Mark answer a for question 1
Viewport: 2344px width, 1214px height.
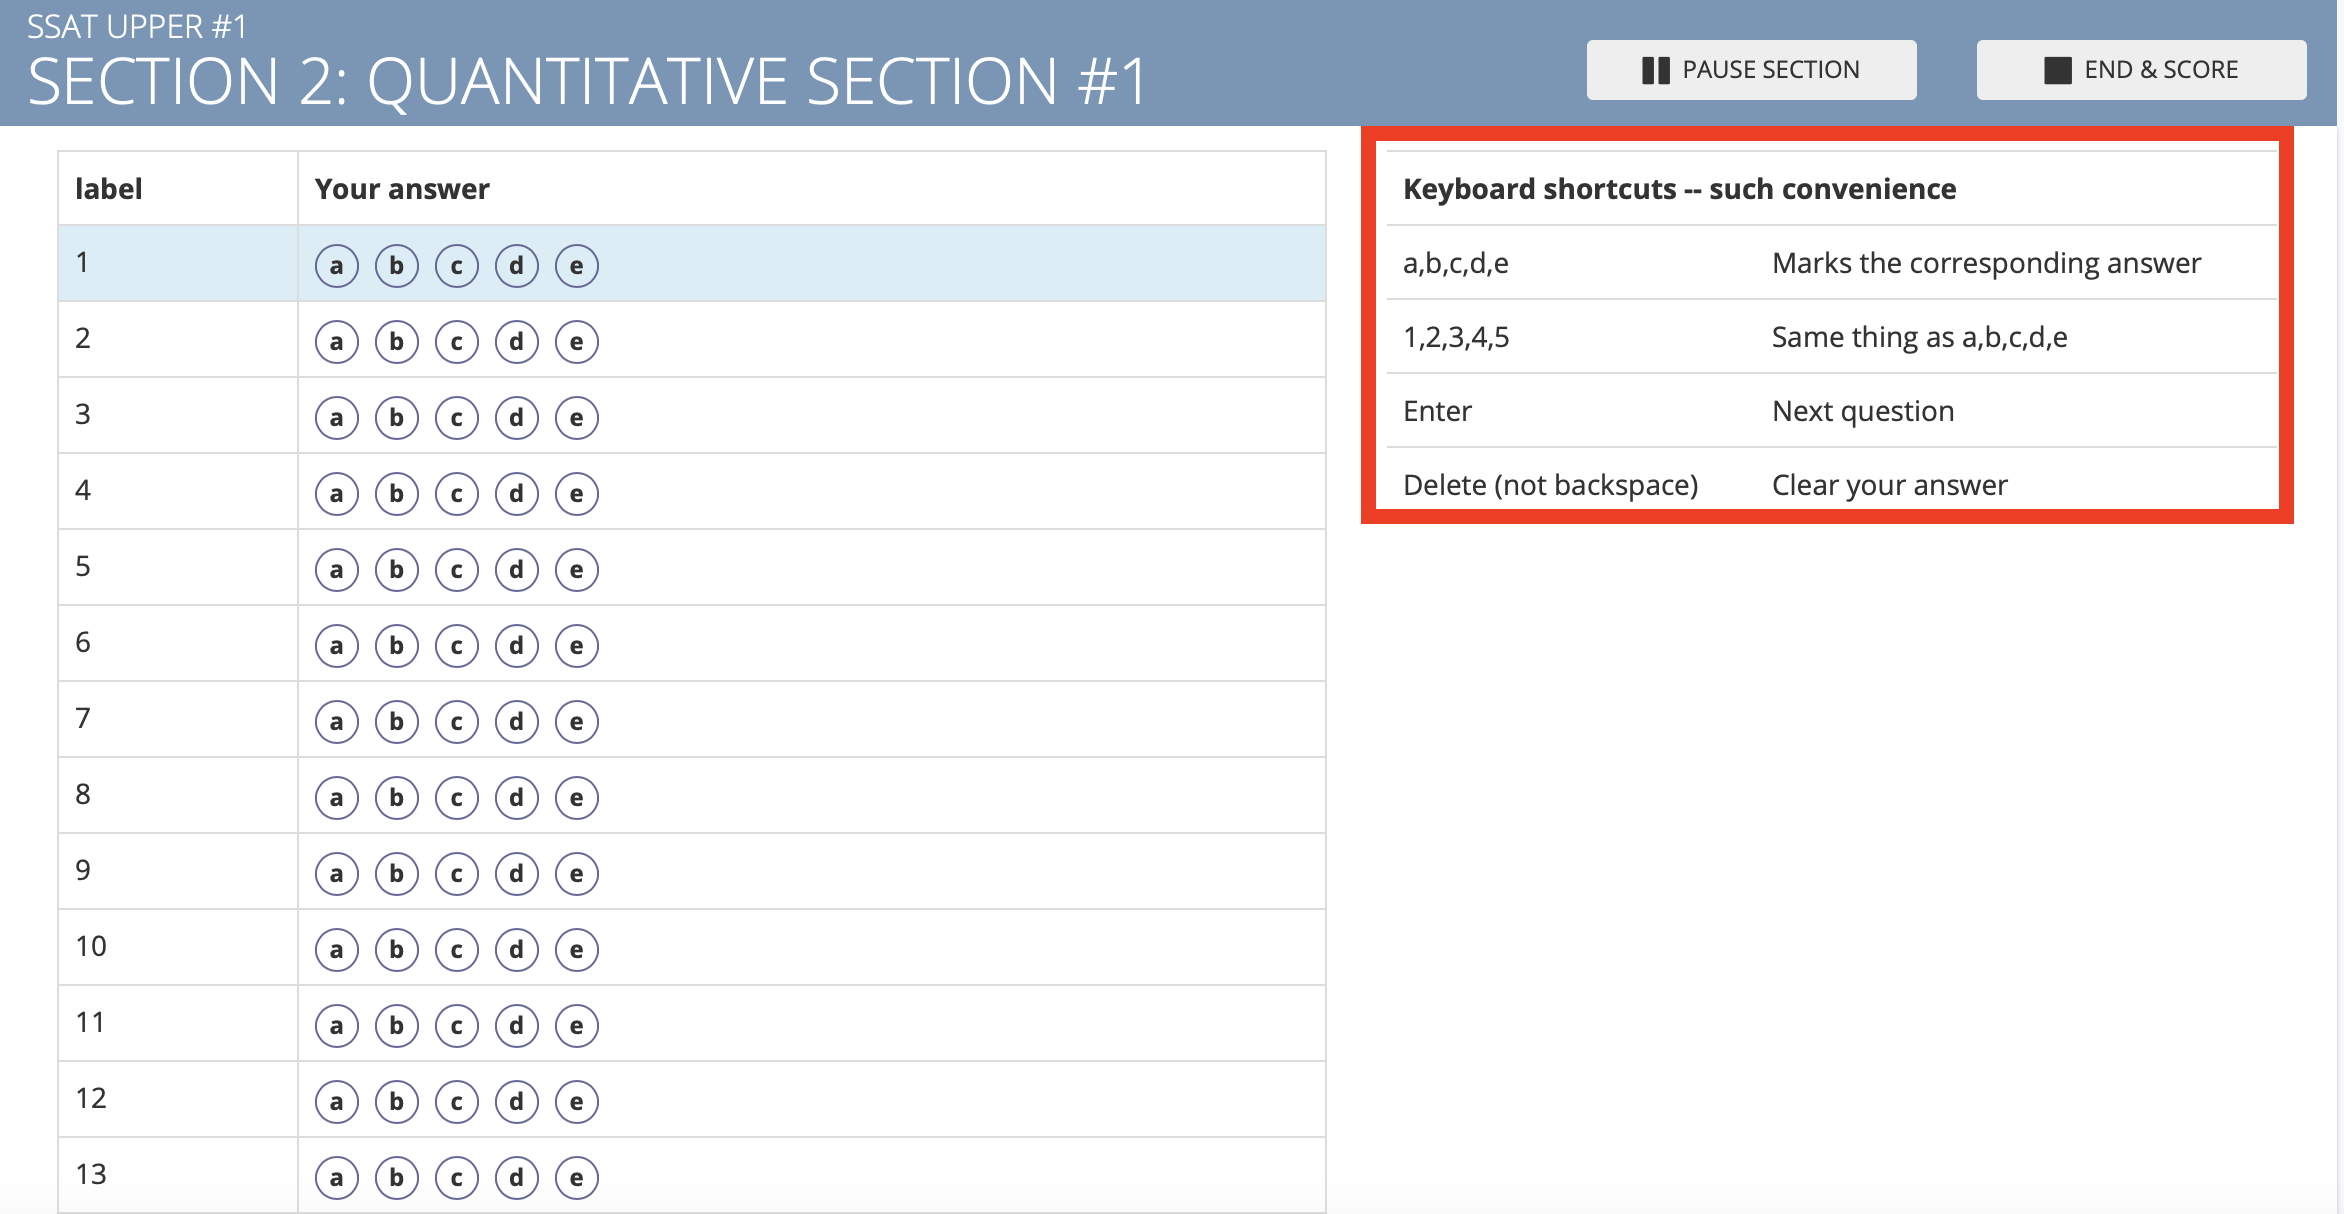(x=337, y=266)
